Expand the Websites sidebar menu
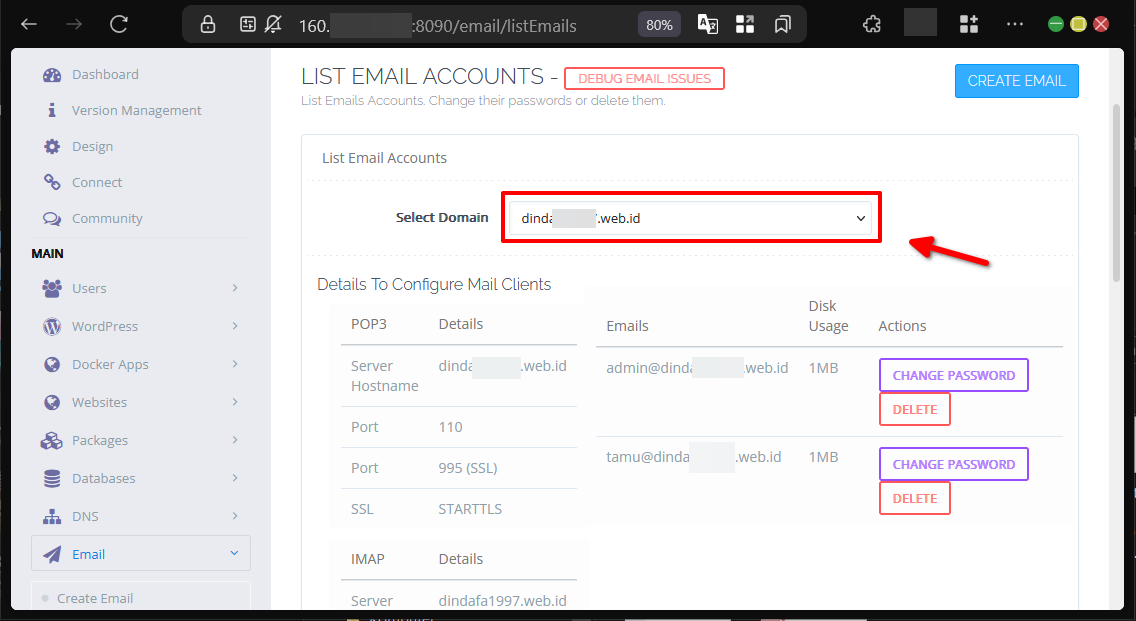The width and height of the screenshot is (1136, 621). coord(140,403)
